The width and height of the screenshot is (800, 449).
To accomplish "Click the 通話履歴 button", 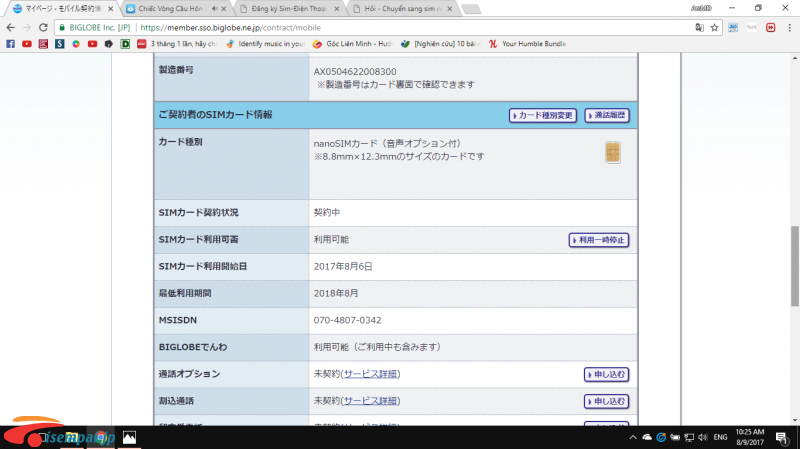I will [x=607, y=115].
